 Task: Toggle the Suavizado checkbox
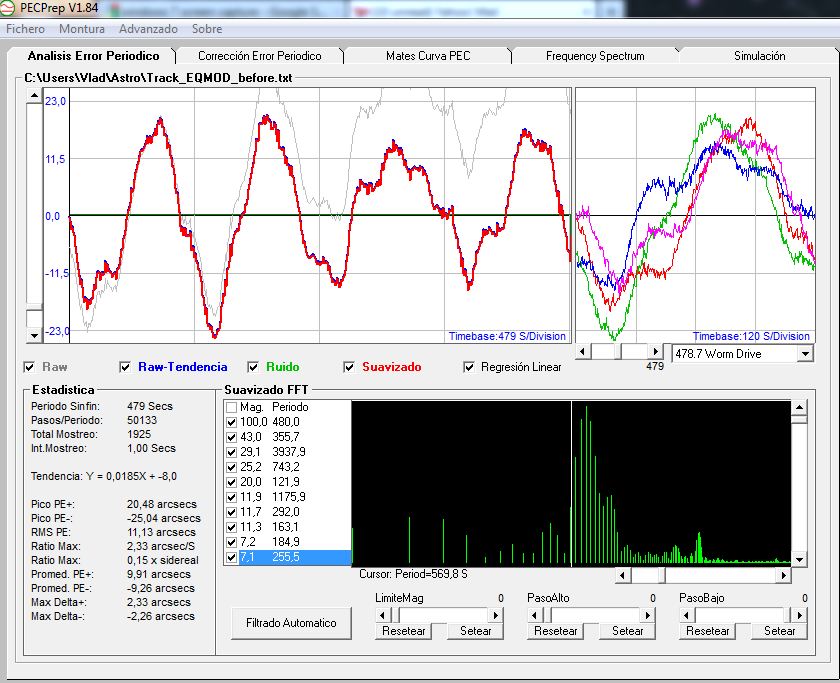pos(349,367)
